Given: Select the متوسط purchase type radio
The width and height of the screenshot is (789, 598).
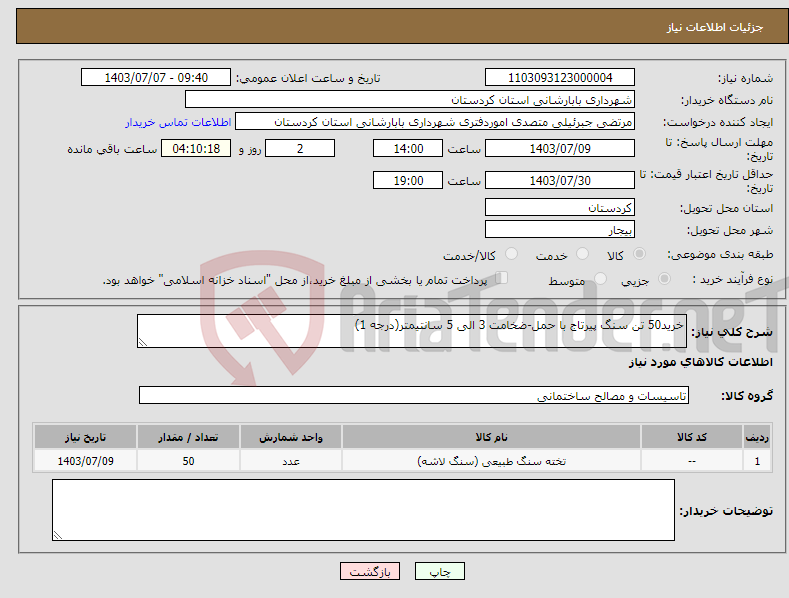Looking at the screenshot, I should tap(600, 278).
